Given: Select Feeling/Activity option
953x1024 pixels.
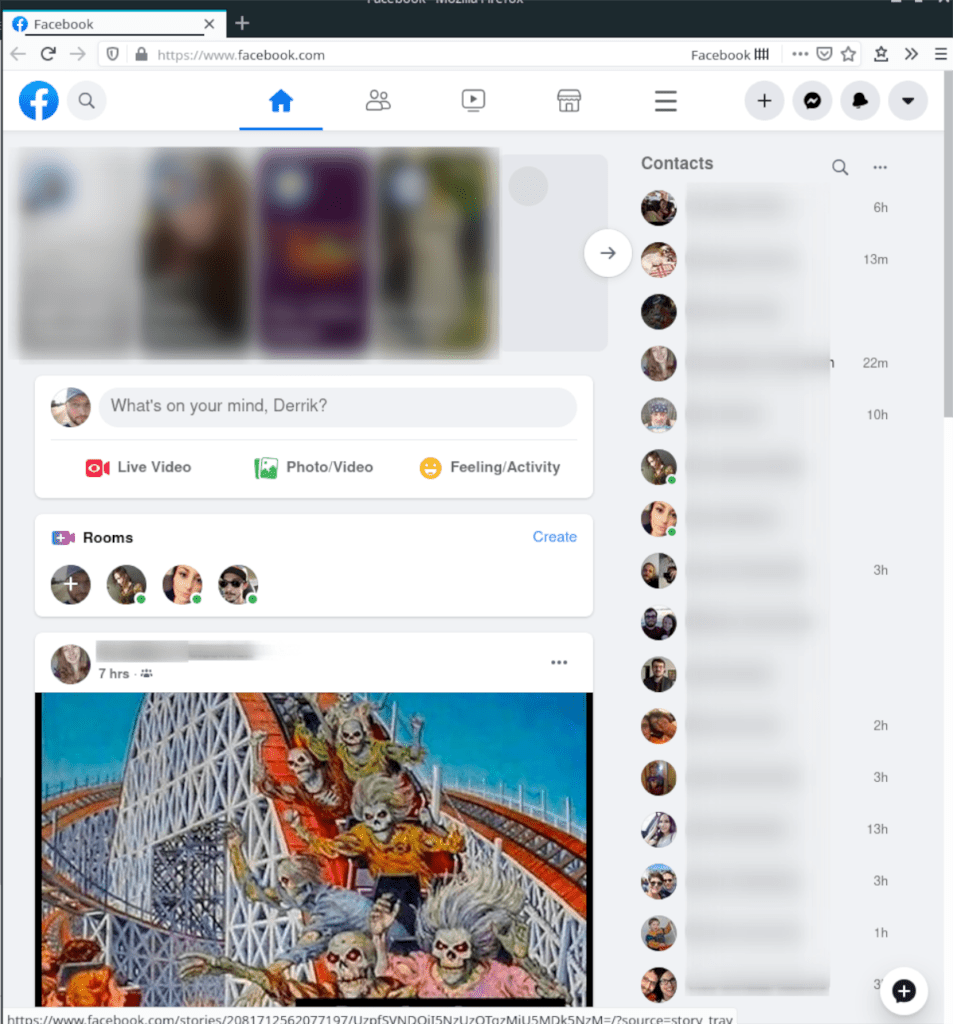Looking at the screenshot, I should click(490, 468).
